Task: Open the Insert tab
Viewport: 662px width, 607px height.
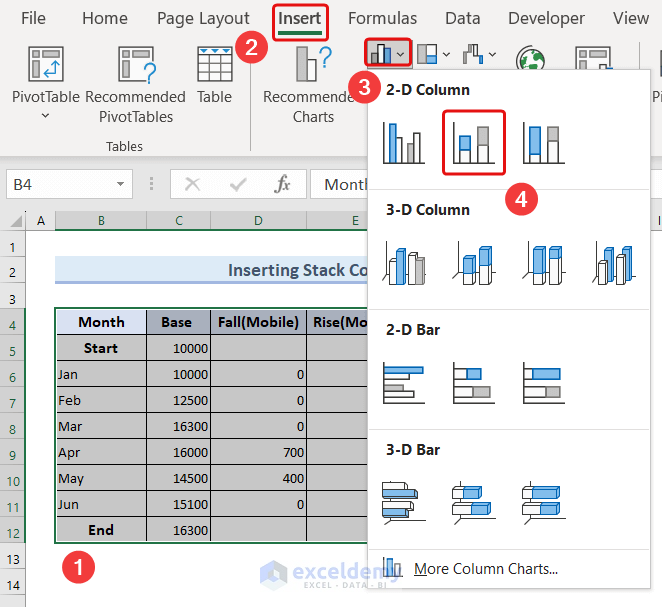Action: tap(300, 19)
